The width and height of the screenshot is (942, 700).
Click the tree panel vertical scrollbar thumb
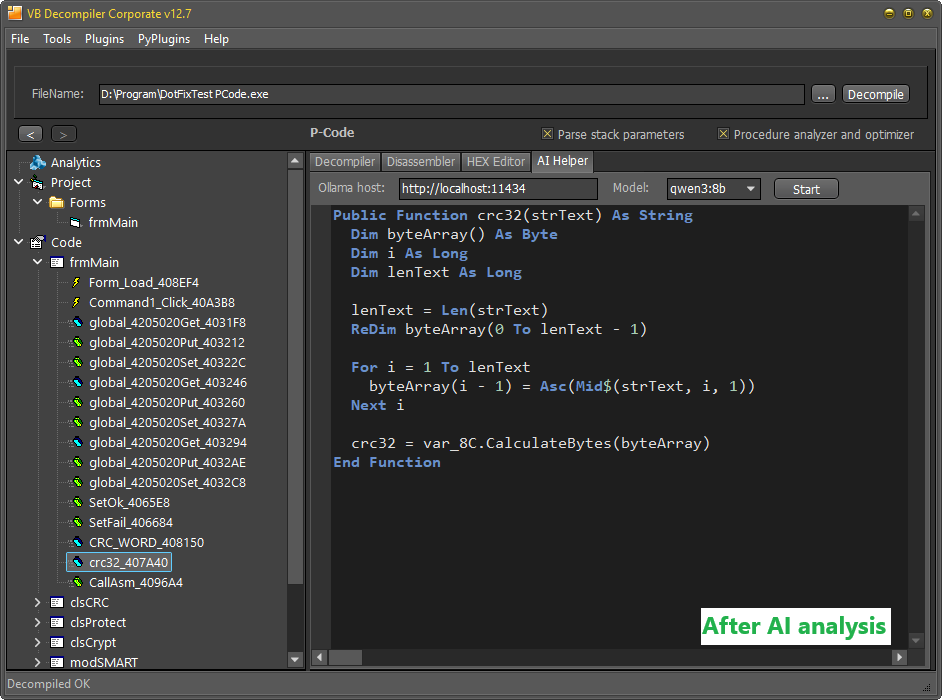point(294,377)
